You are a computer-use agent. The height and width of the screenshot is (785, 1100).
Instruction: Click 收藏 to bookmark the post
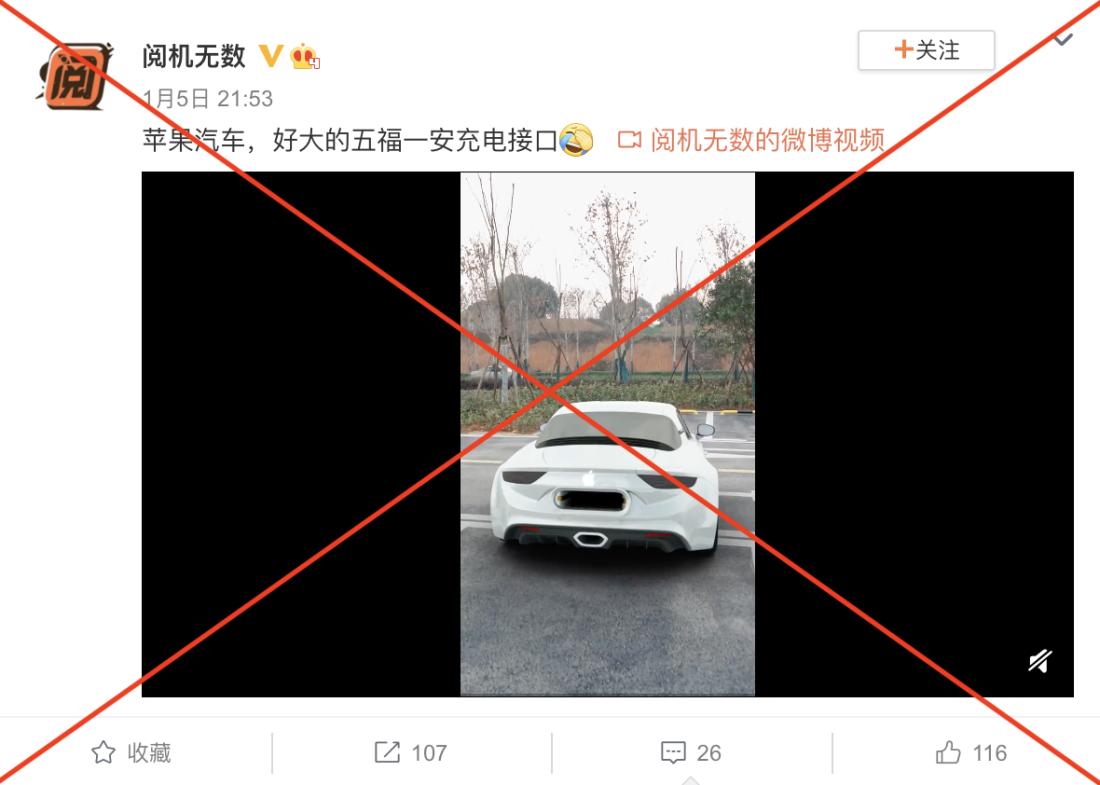click(x=149, y=753)
